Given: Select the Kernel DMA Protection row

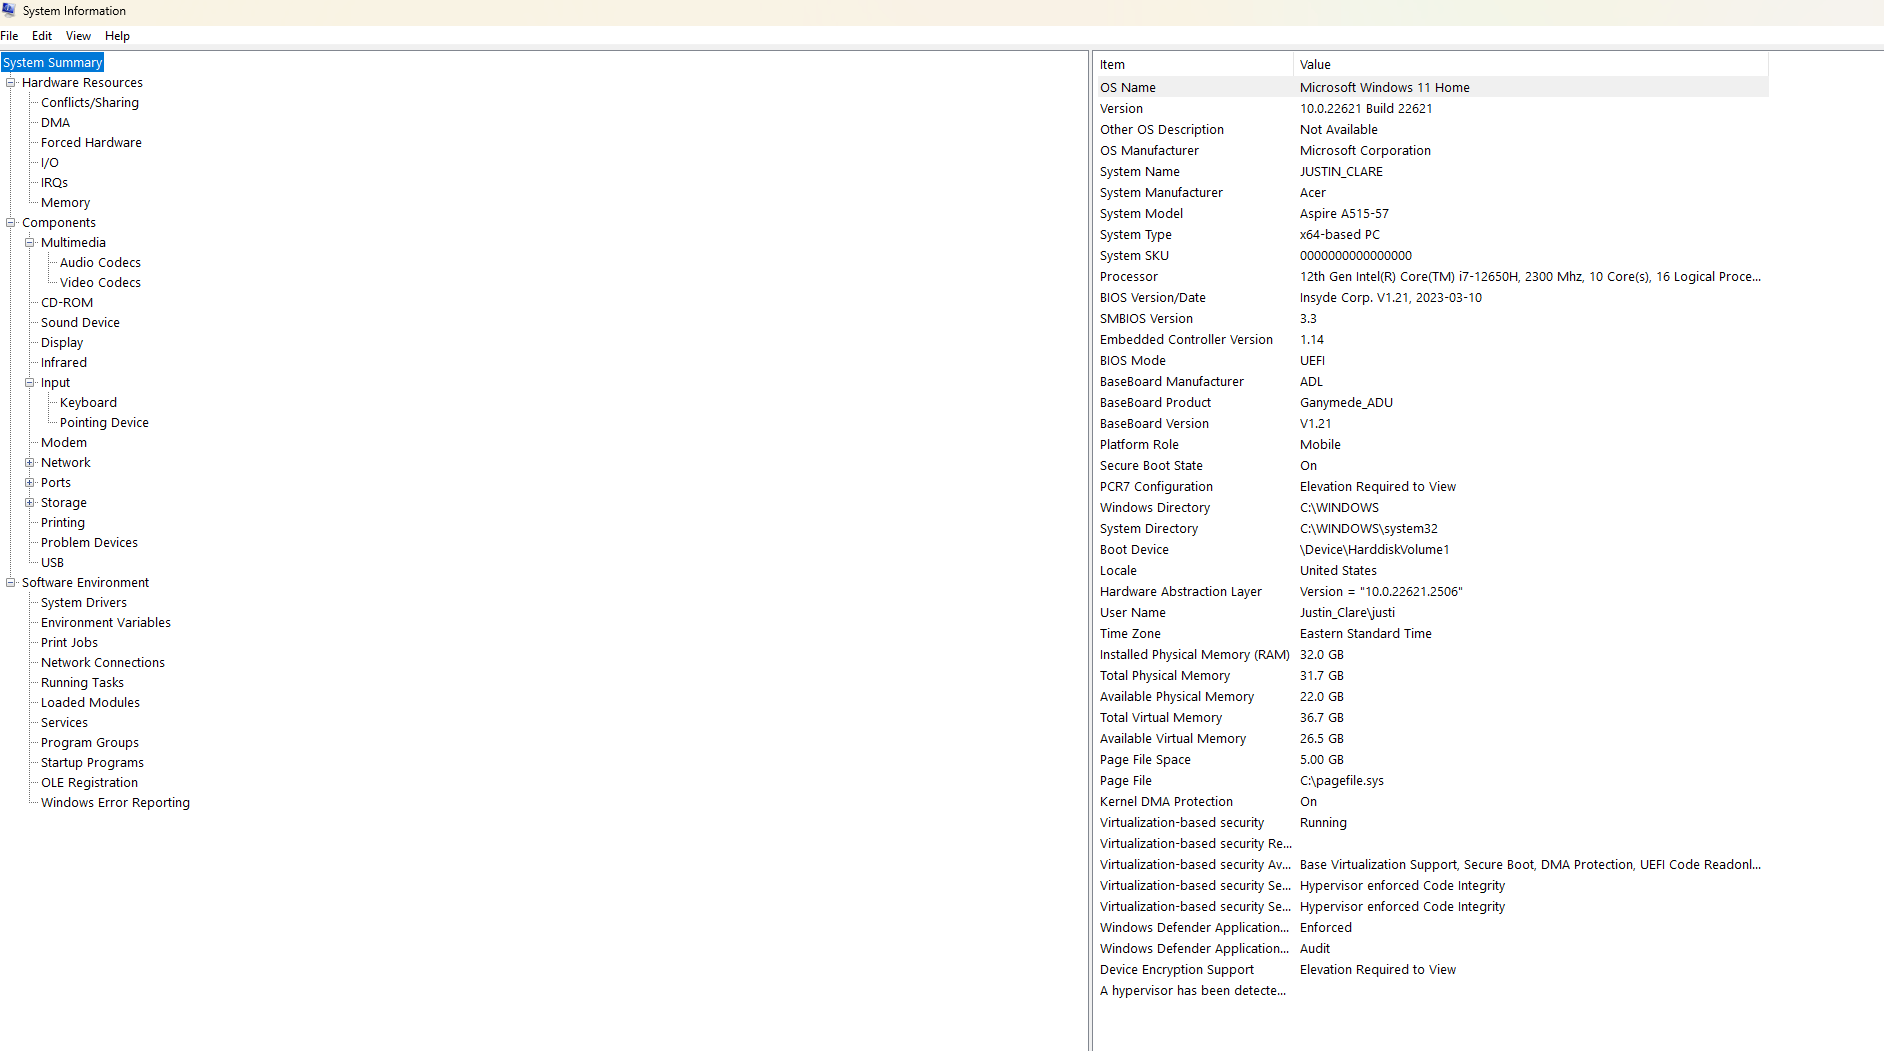Looking at the screenshot, I should pos(1432,802).
